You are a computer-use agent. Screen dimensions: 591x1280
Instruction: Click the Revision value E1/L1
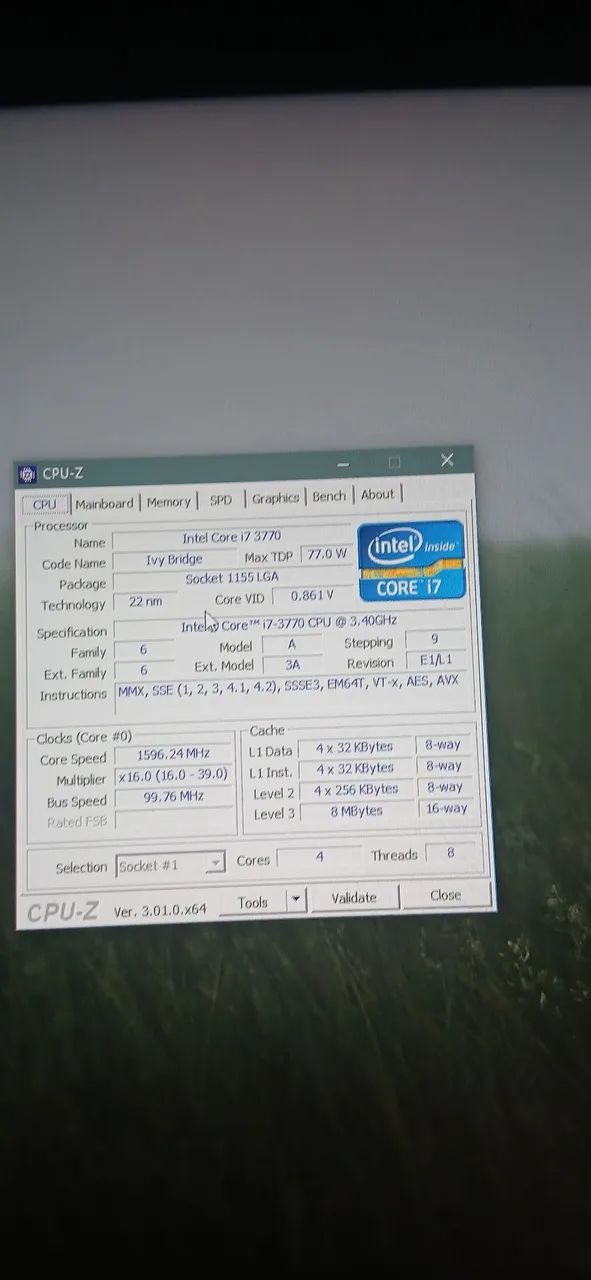tap(435, 661)
